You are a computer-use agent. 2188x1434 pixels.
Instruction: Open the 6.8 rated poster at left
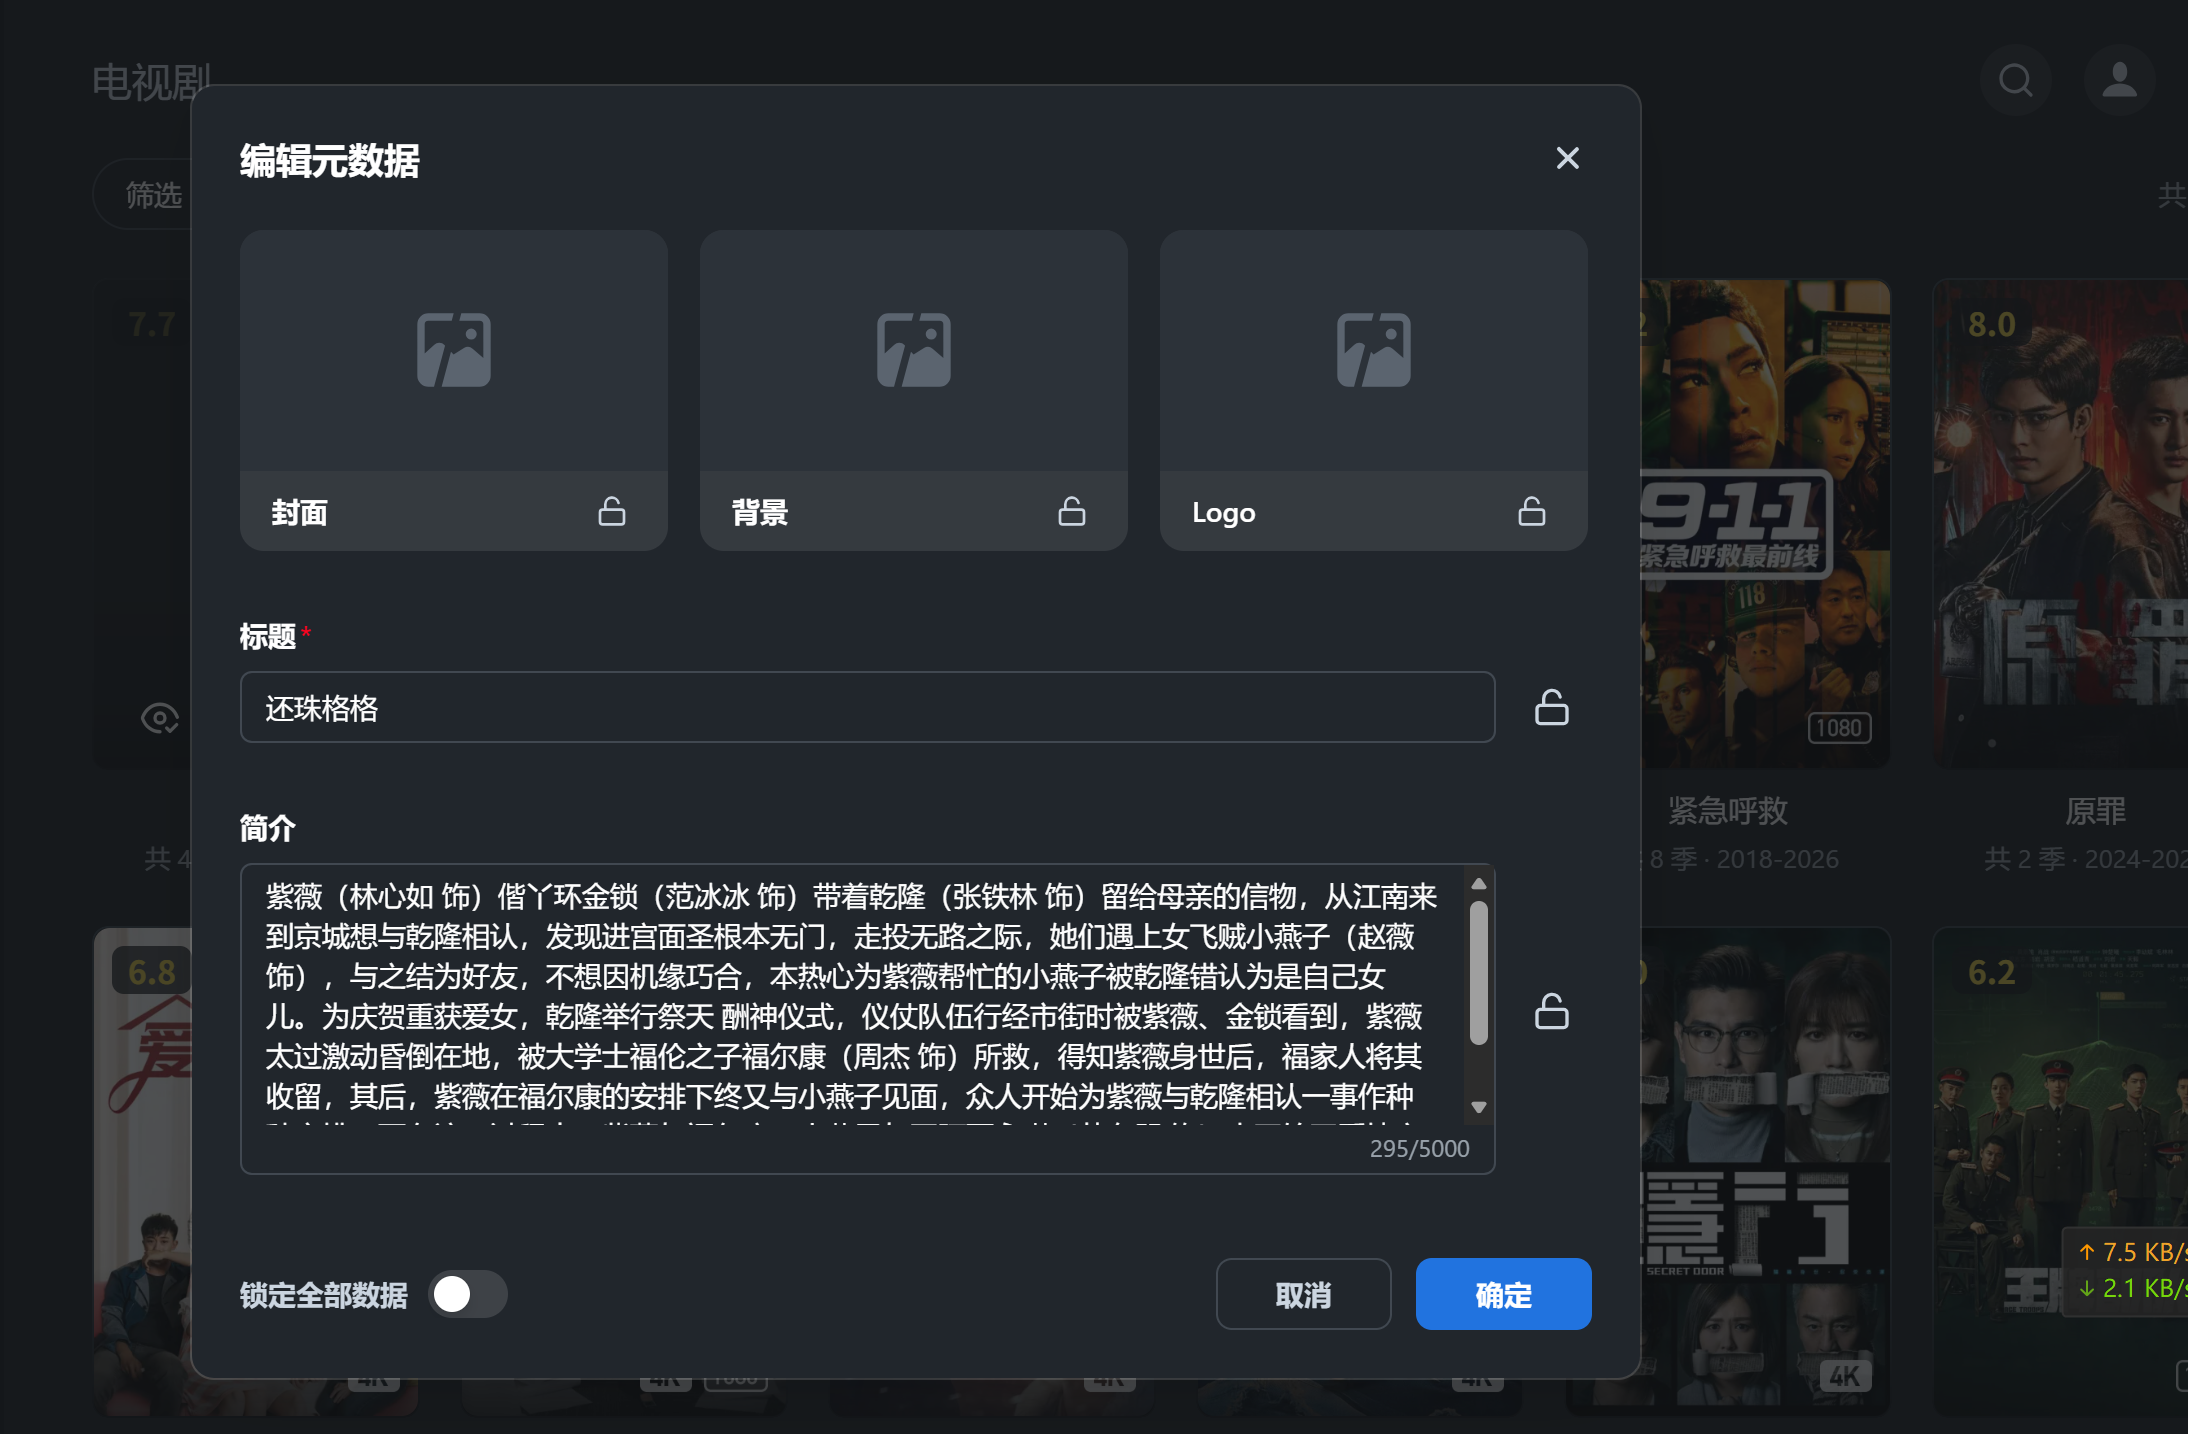(x=143, y=1170)
